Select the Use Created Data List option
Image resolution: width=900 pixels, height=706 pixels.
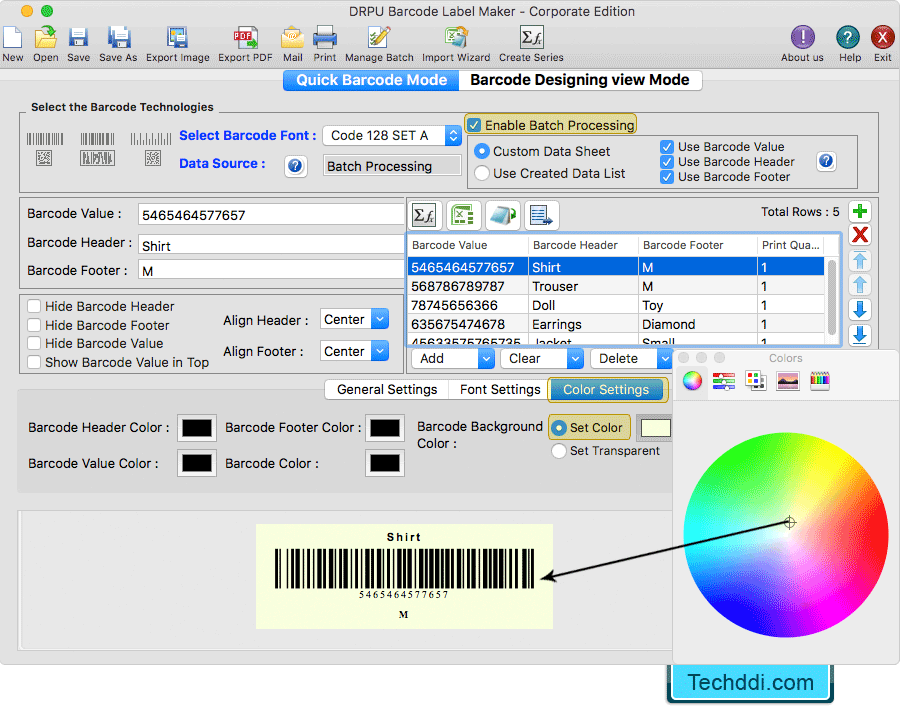click(482, 173)
